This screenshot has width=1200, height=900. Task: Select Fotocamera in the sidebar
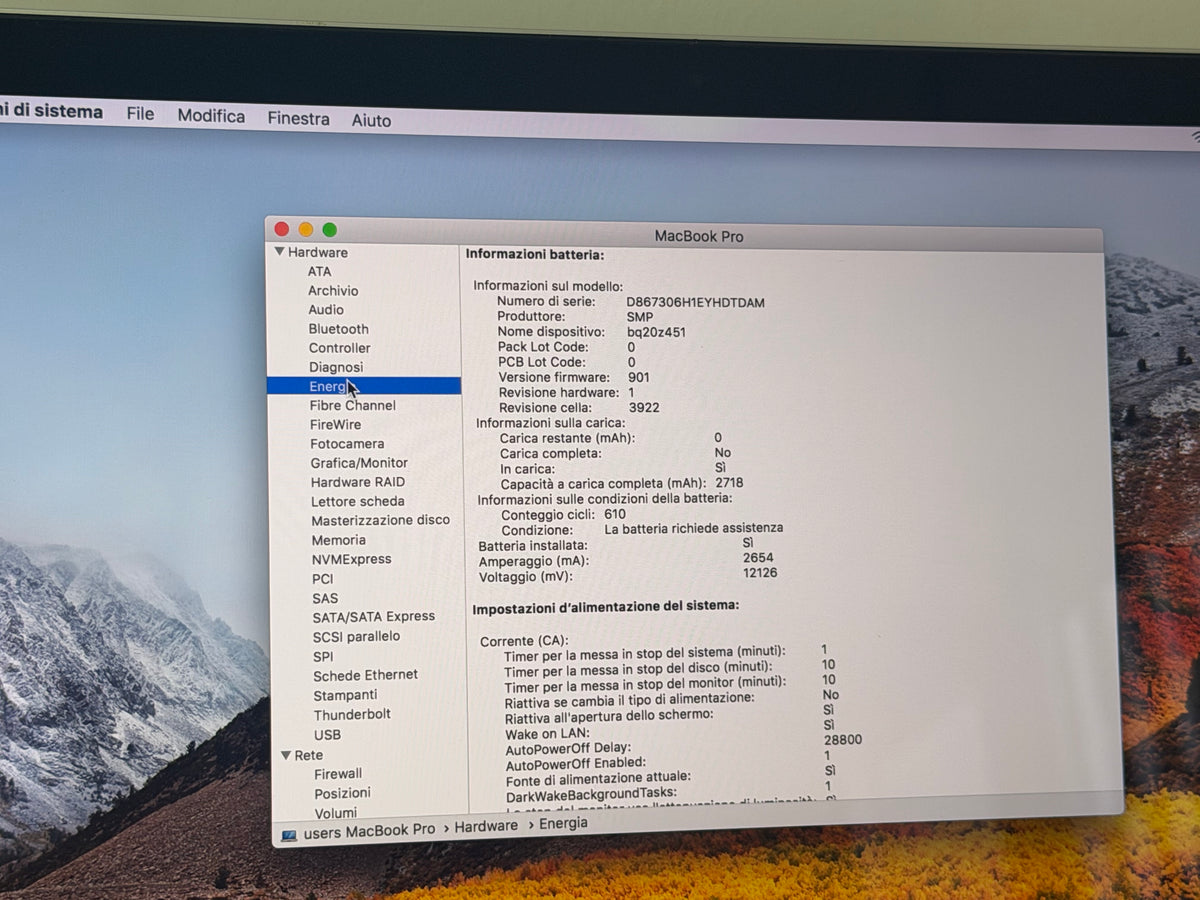(x=347, y=443)
